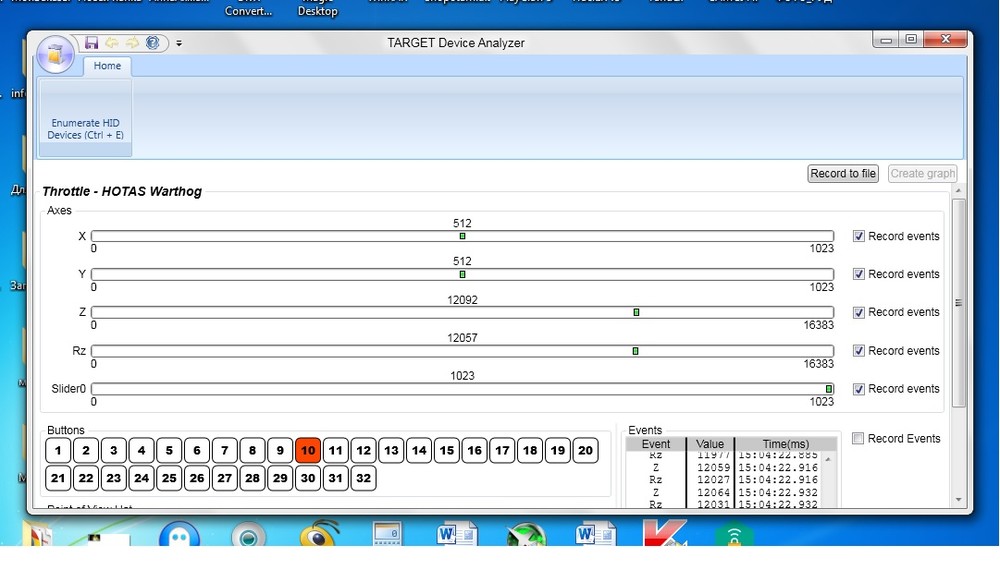Click button 2 indicator
Viewport: 1000px width, 570px height.
click(x=85, y=450)
